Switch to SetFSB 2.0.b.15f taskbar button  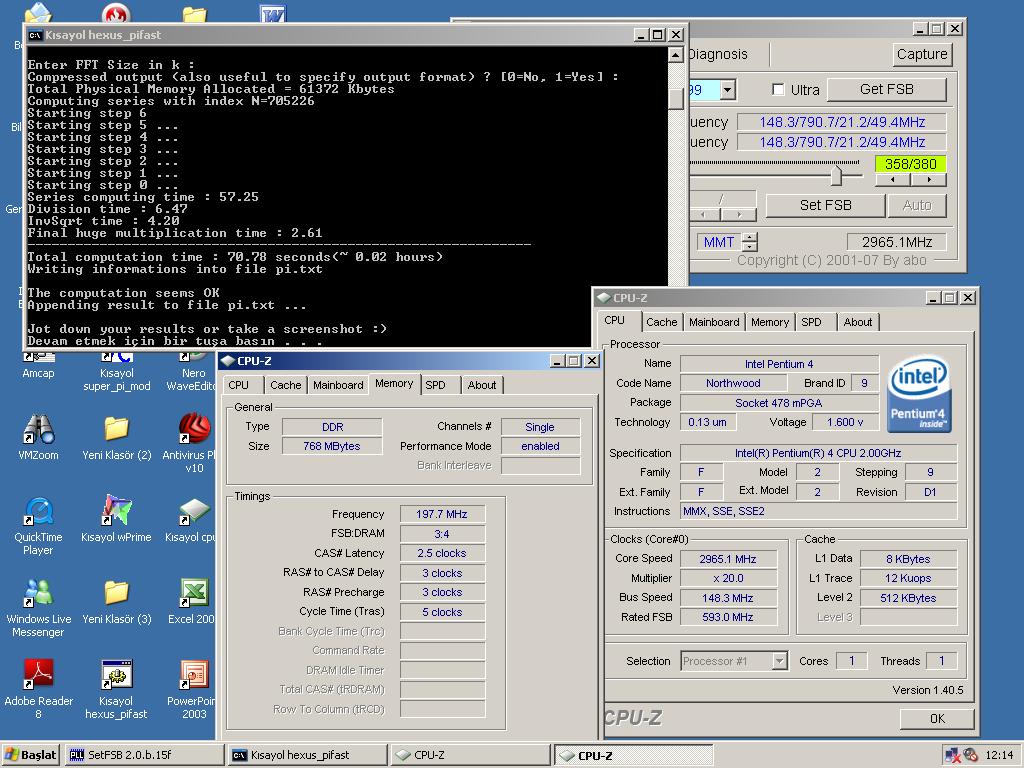144,755
